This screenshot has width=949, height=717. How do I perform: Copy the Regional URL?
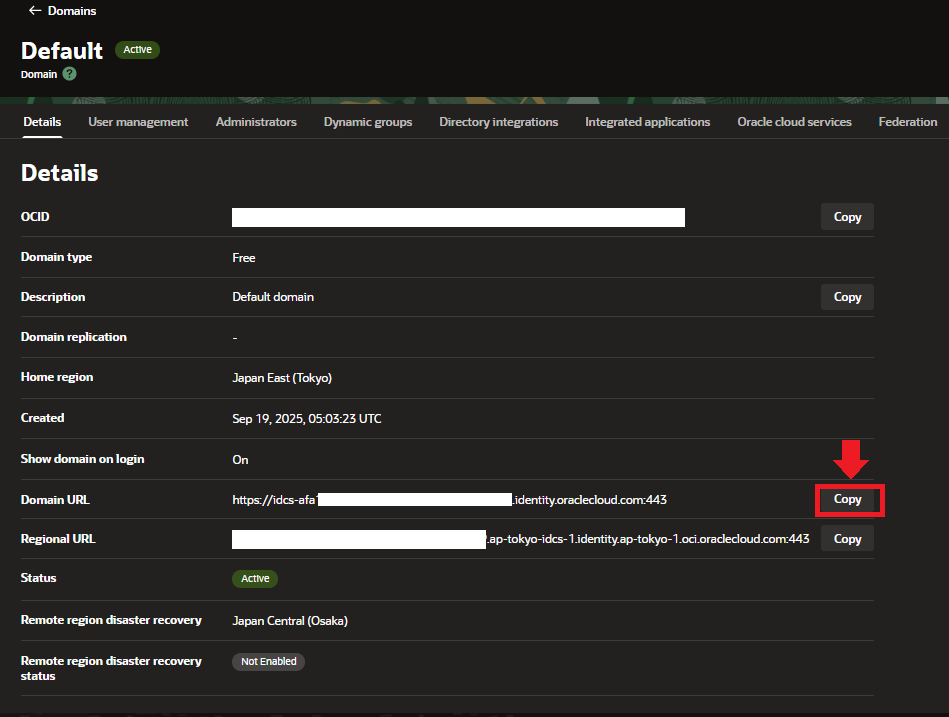(847, 538)
